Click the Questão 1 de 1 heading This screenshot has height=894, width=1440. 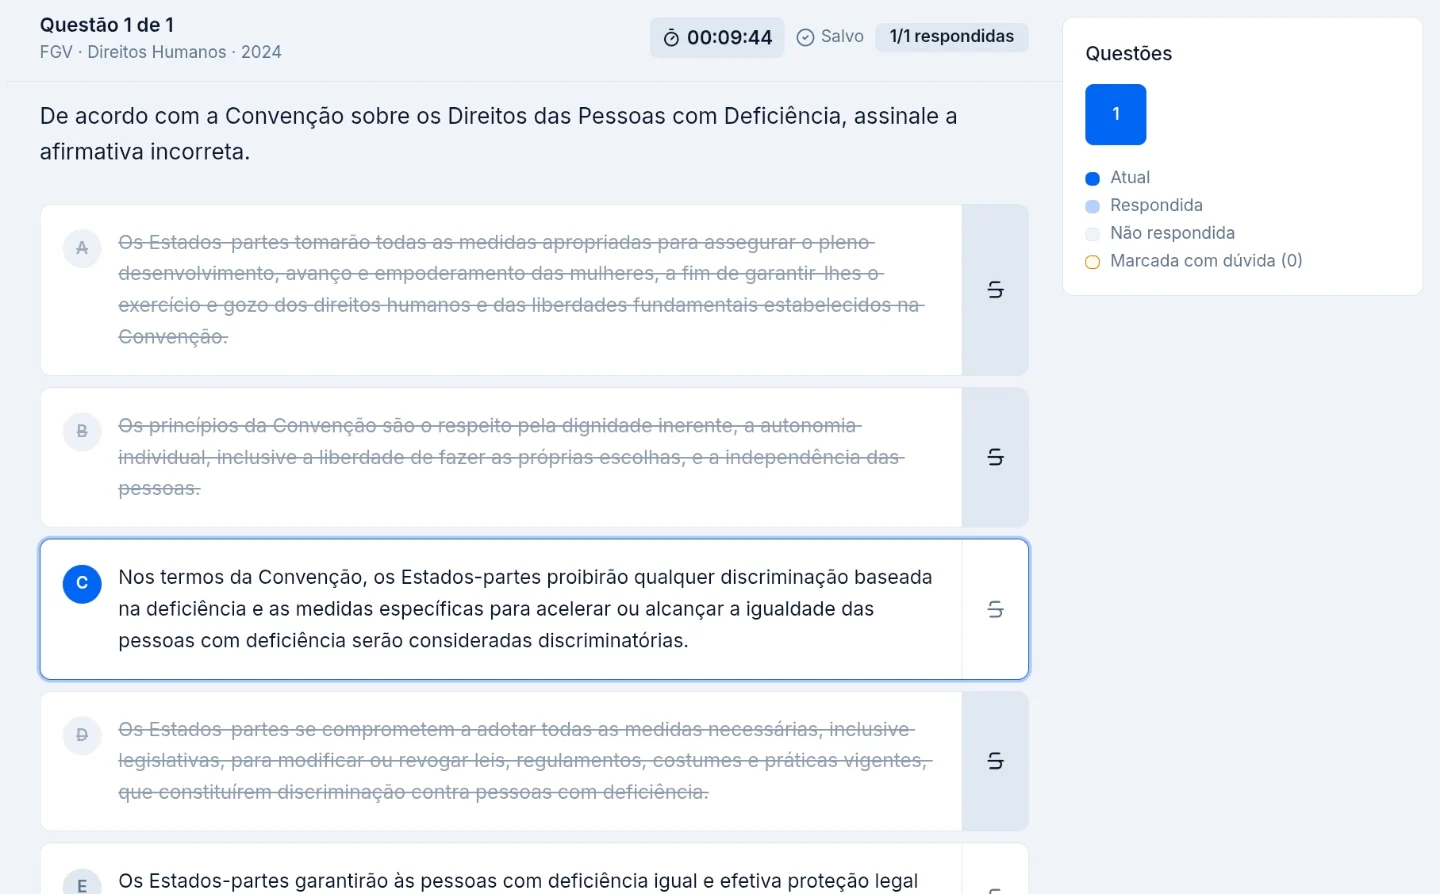click(x=107, y=25)
